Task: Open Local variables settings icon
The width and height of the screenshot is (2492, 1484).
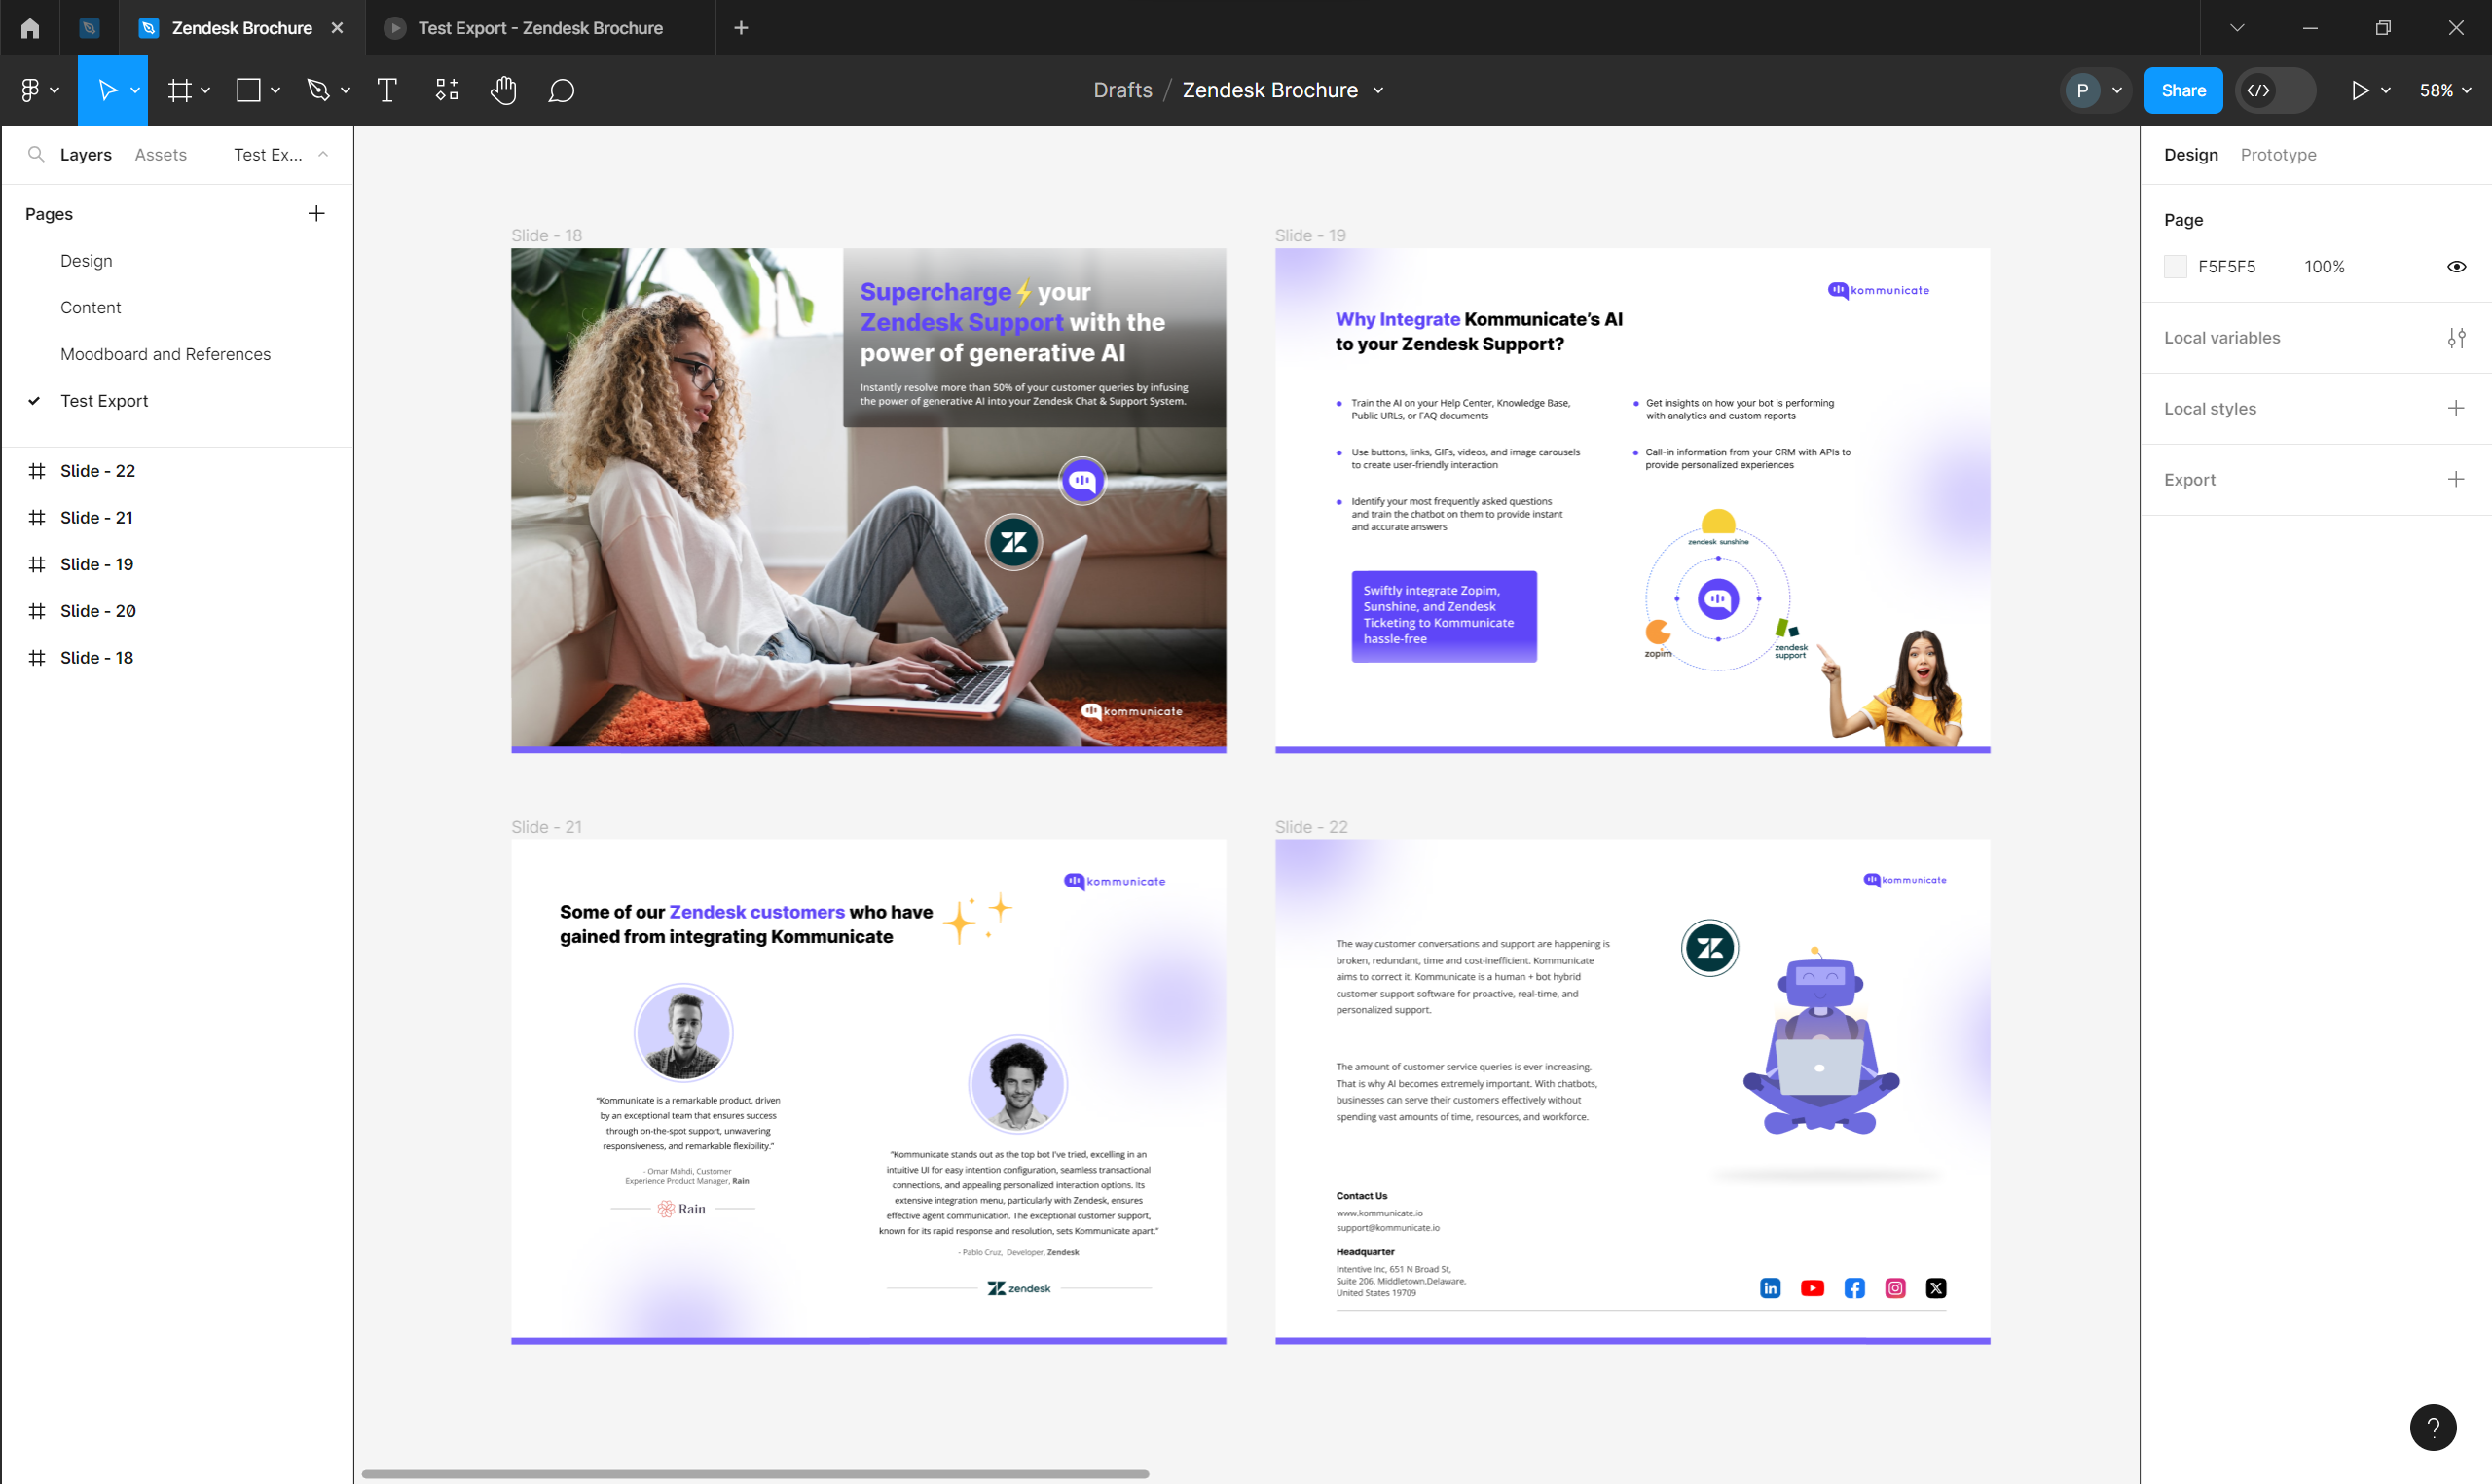Action: click(x=2456, y=338)
